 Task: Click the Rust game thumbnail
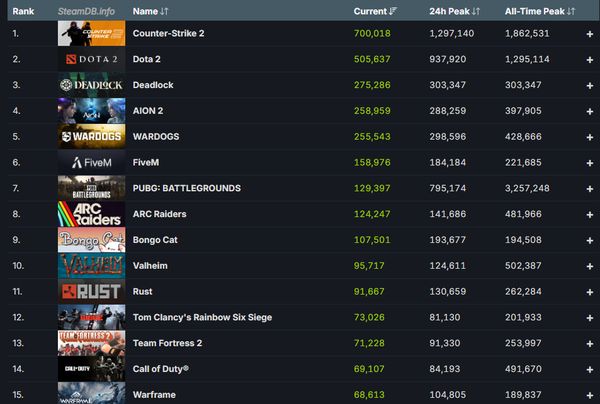click(91, 292)
